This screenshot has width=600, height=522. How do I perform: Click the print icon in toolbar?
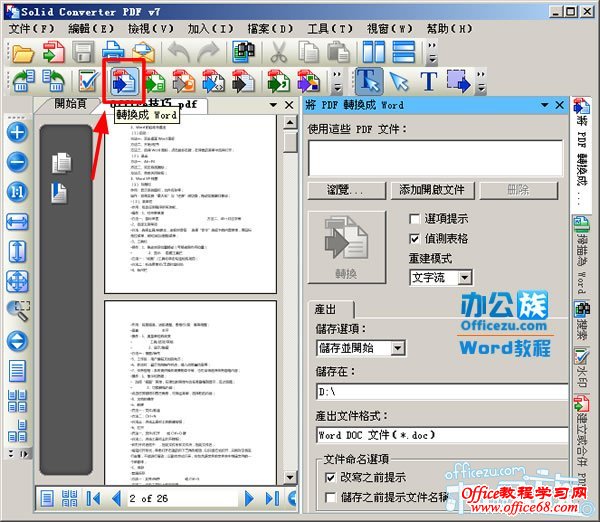point(113,52)
